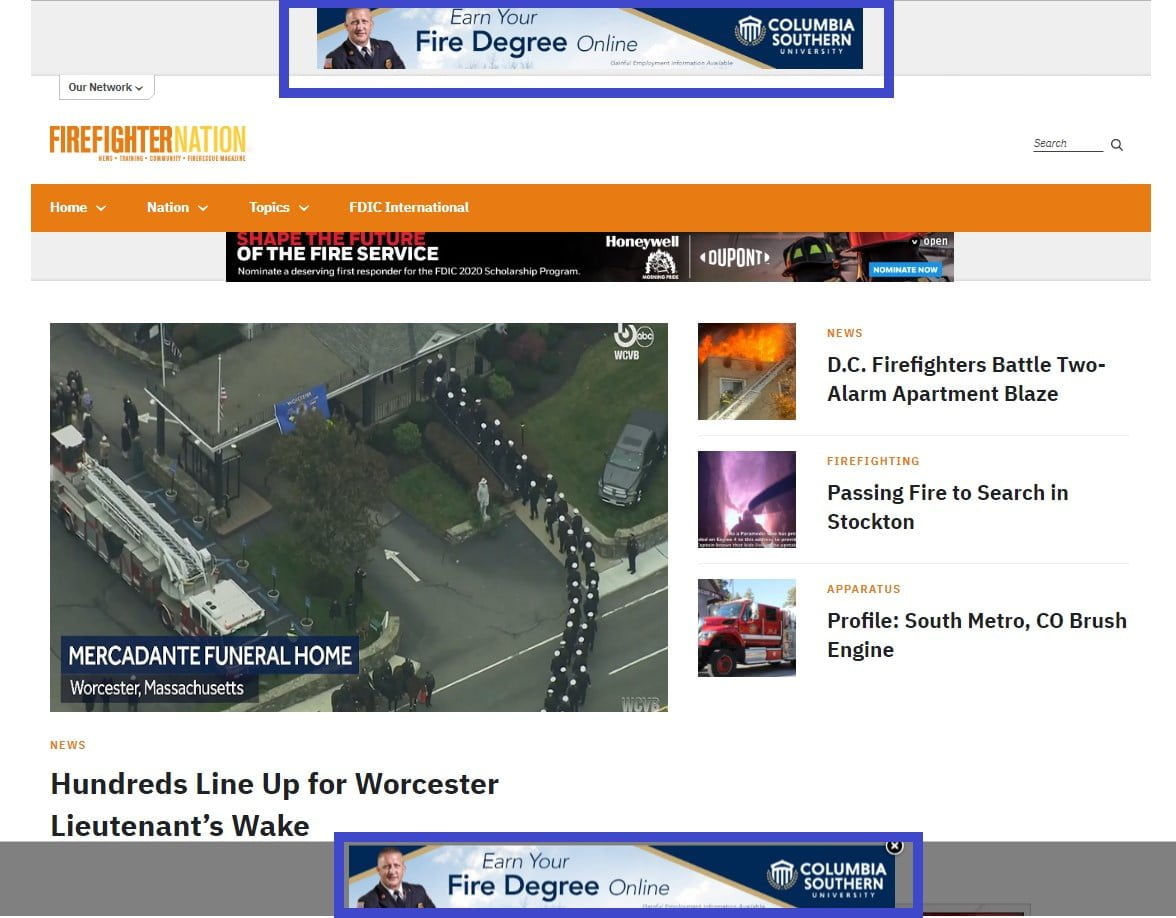Click Nominate Now button in banner
The image size is (1176, 918).
905,269
